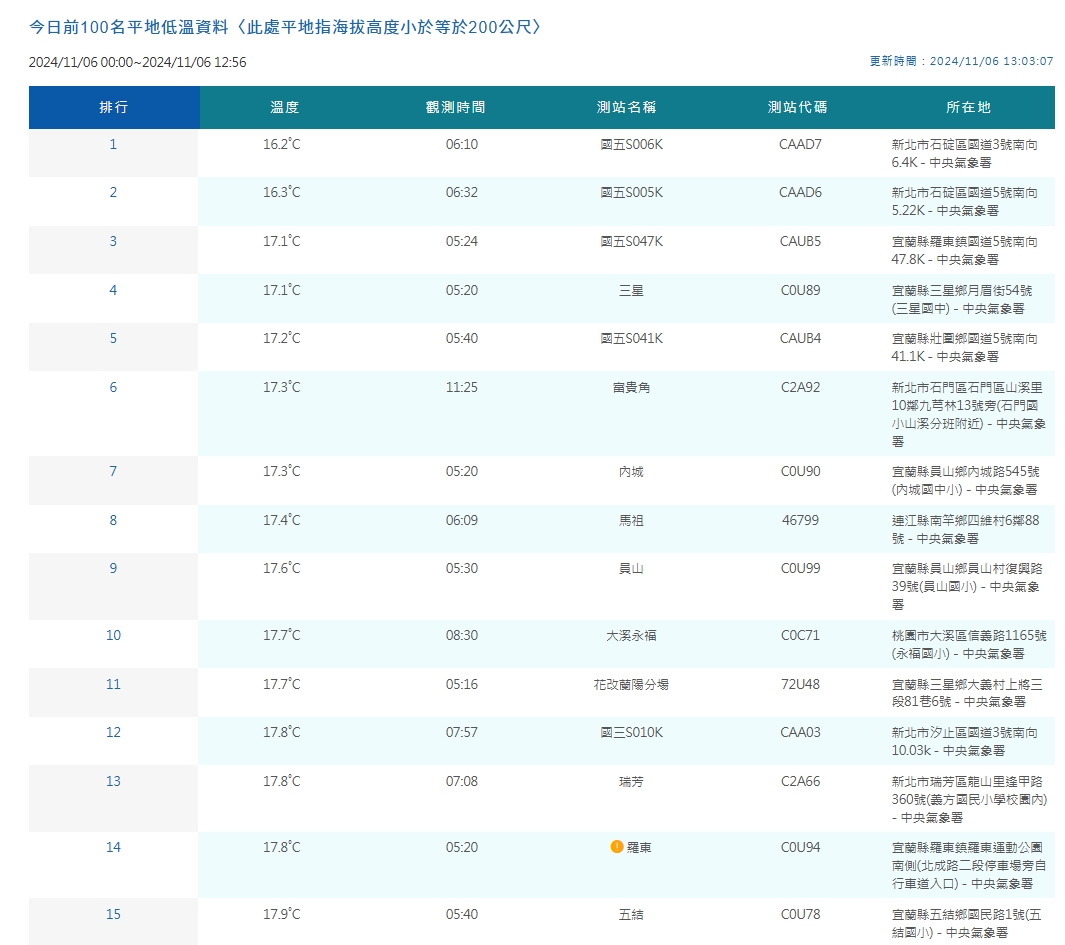Click station code 72U48
The width and height of the screenshot is (1065, 945).
coord(800,685)
